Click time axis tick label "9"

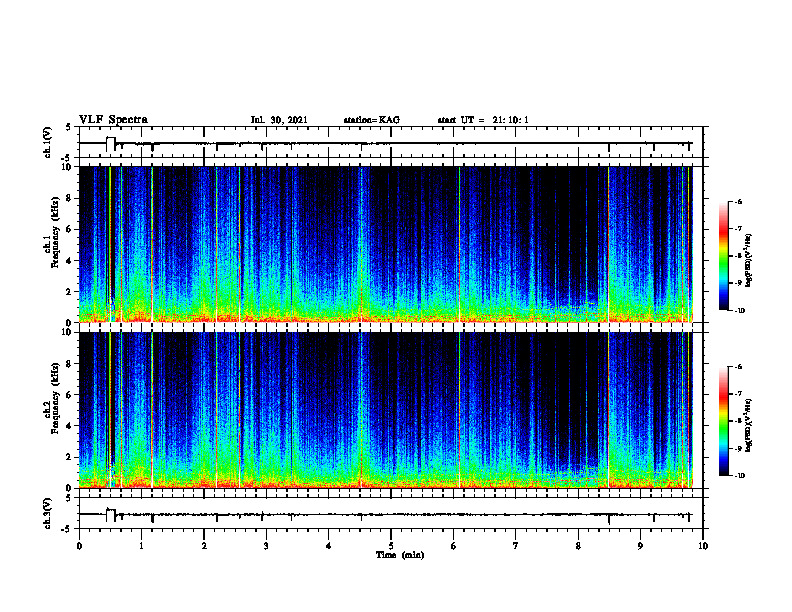click(640, 546)
